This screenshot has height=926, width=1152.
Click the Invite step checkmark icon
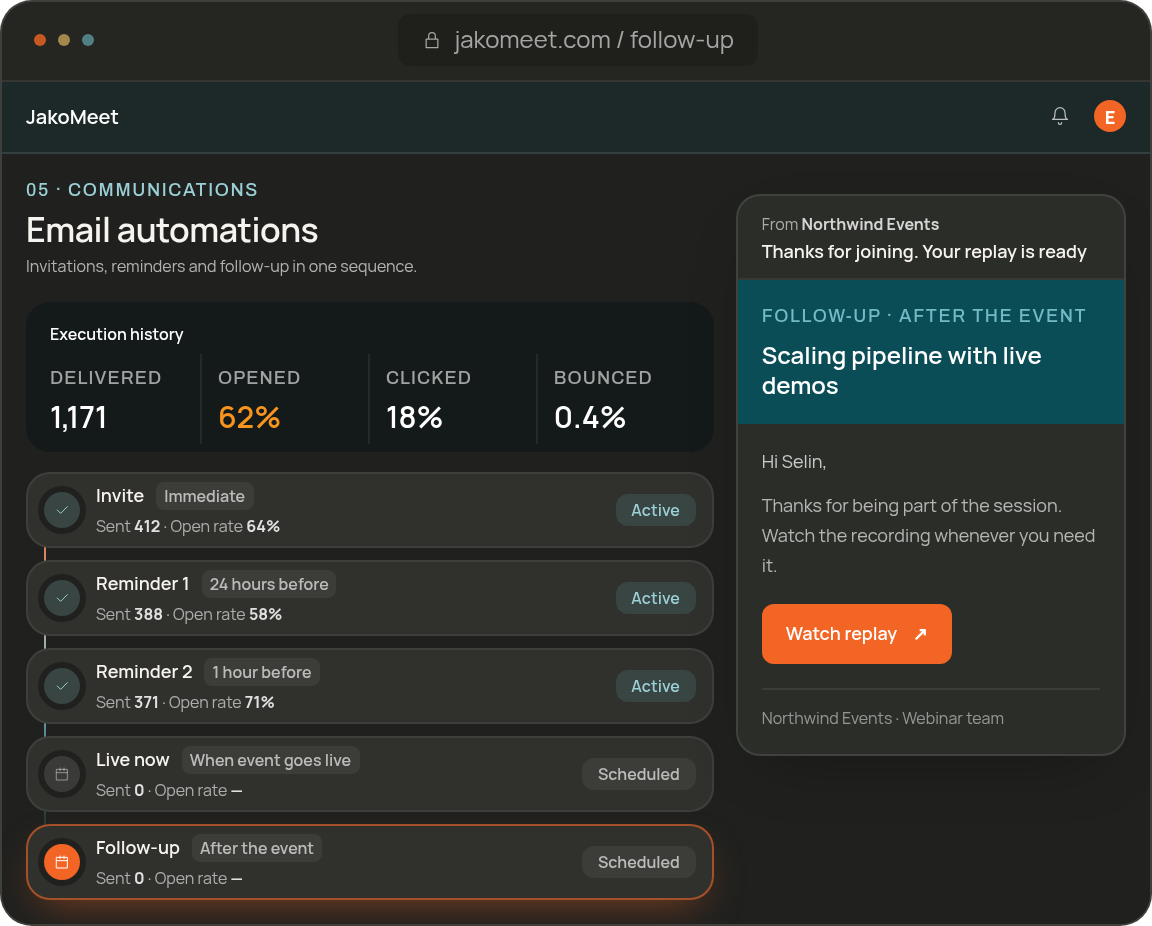62,510
